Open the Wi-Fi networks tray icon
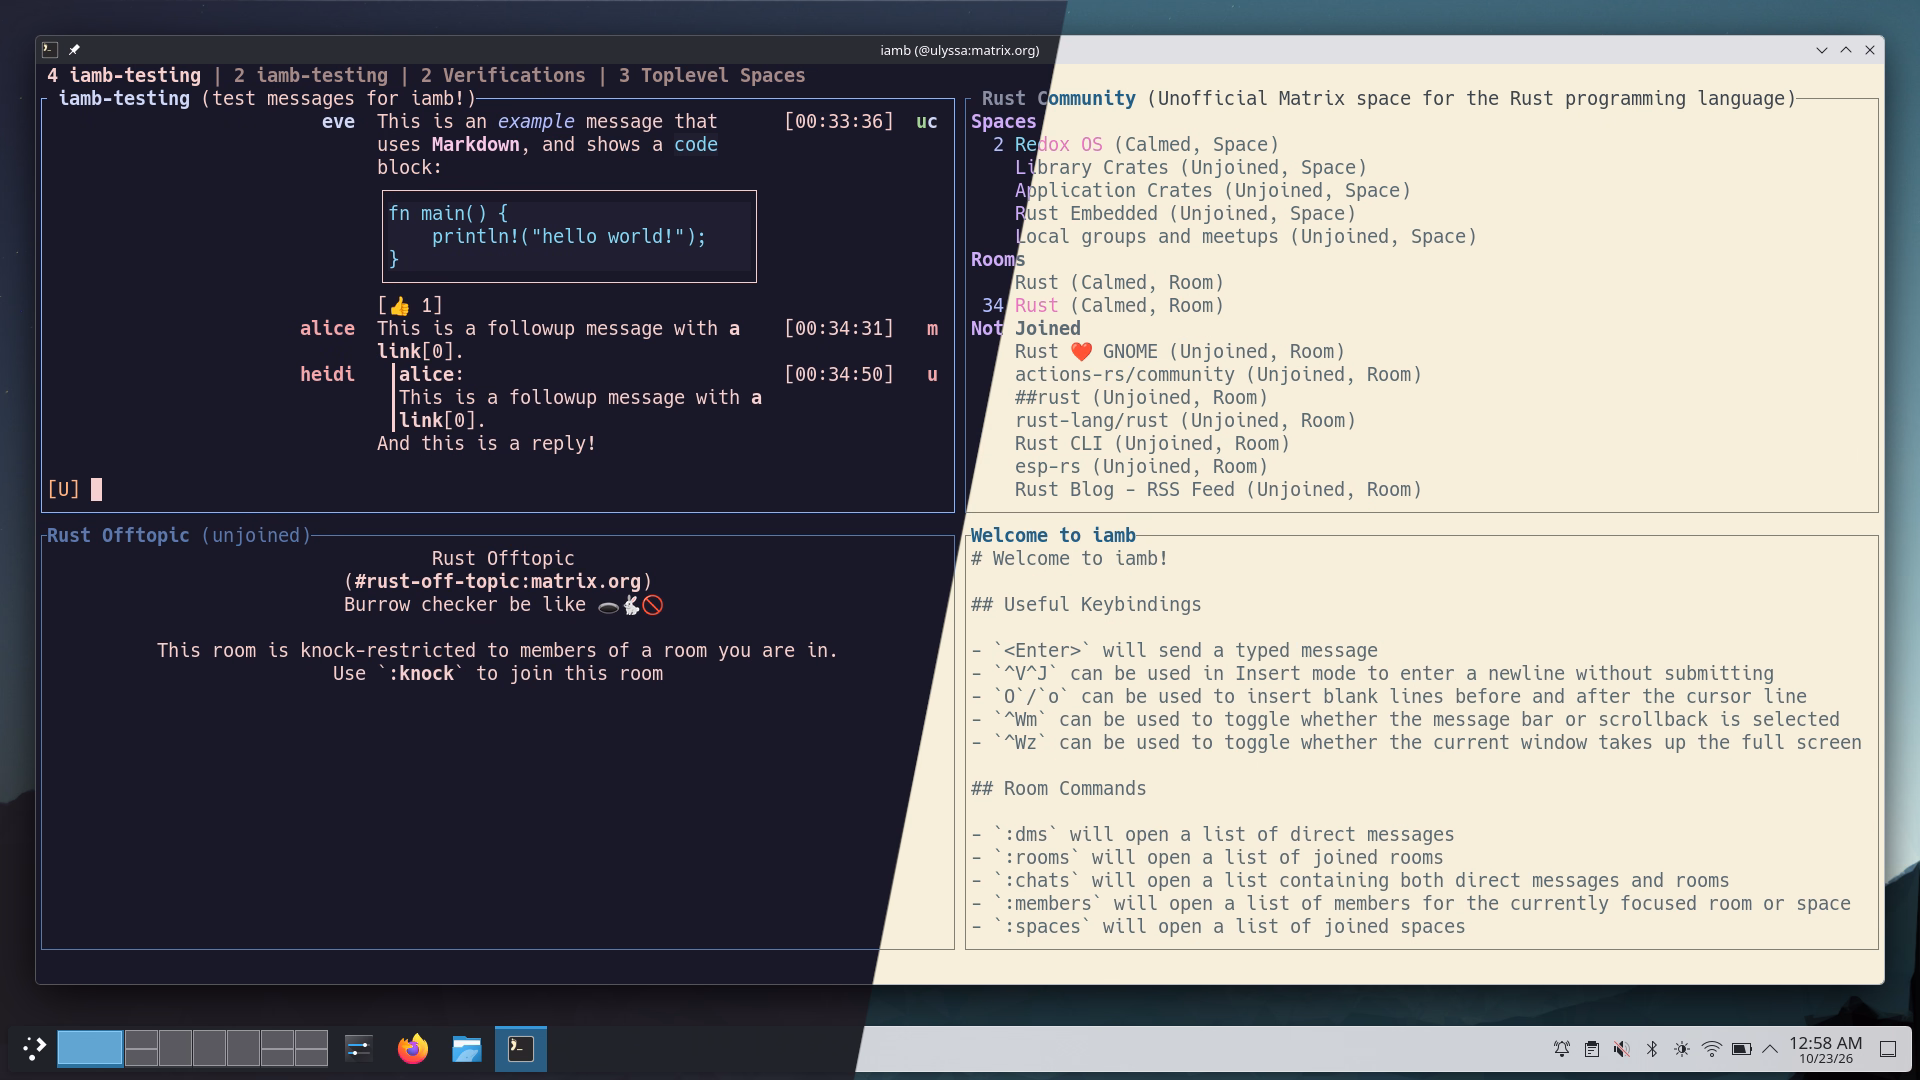Screen dimensions: 1920x1080 point(1712,1049)
